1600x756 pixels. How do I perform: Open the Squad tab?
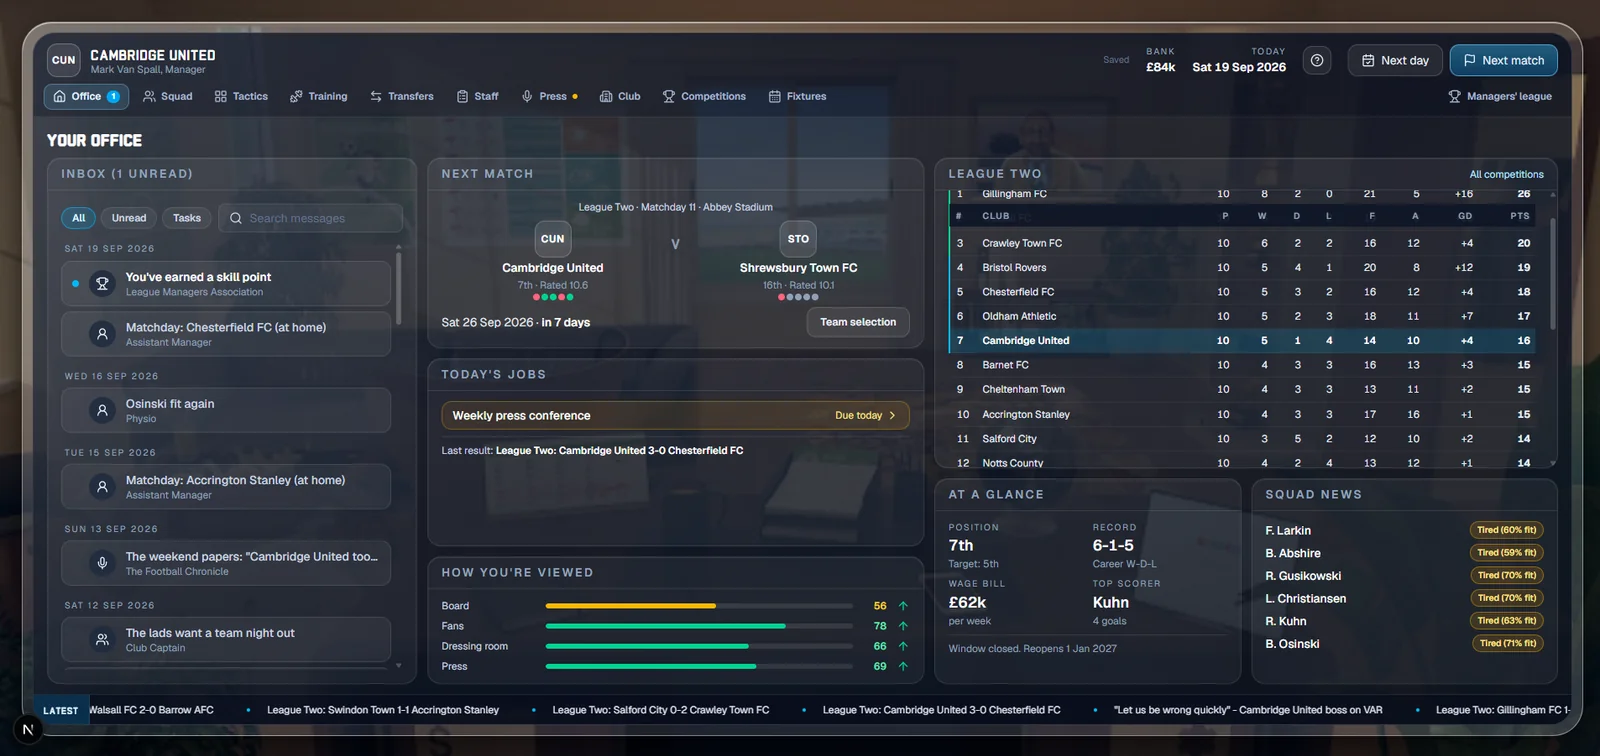pos(167,96)
